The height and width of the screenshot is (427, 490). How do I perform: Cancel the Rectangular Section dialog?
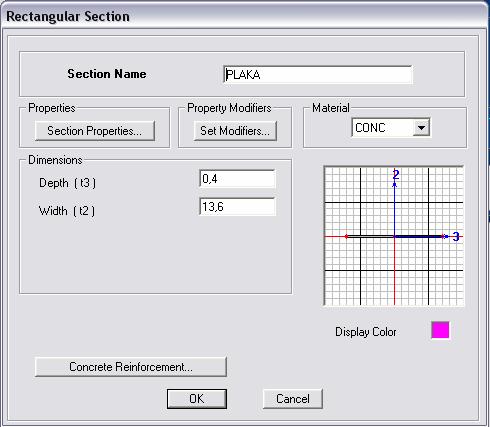(293, 399)
